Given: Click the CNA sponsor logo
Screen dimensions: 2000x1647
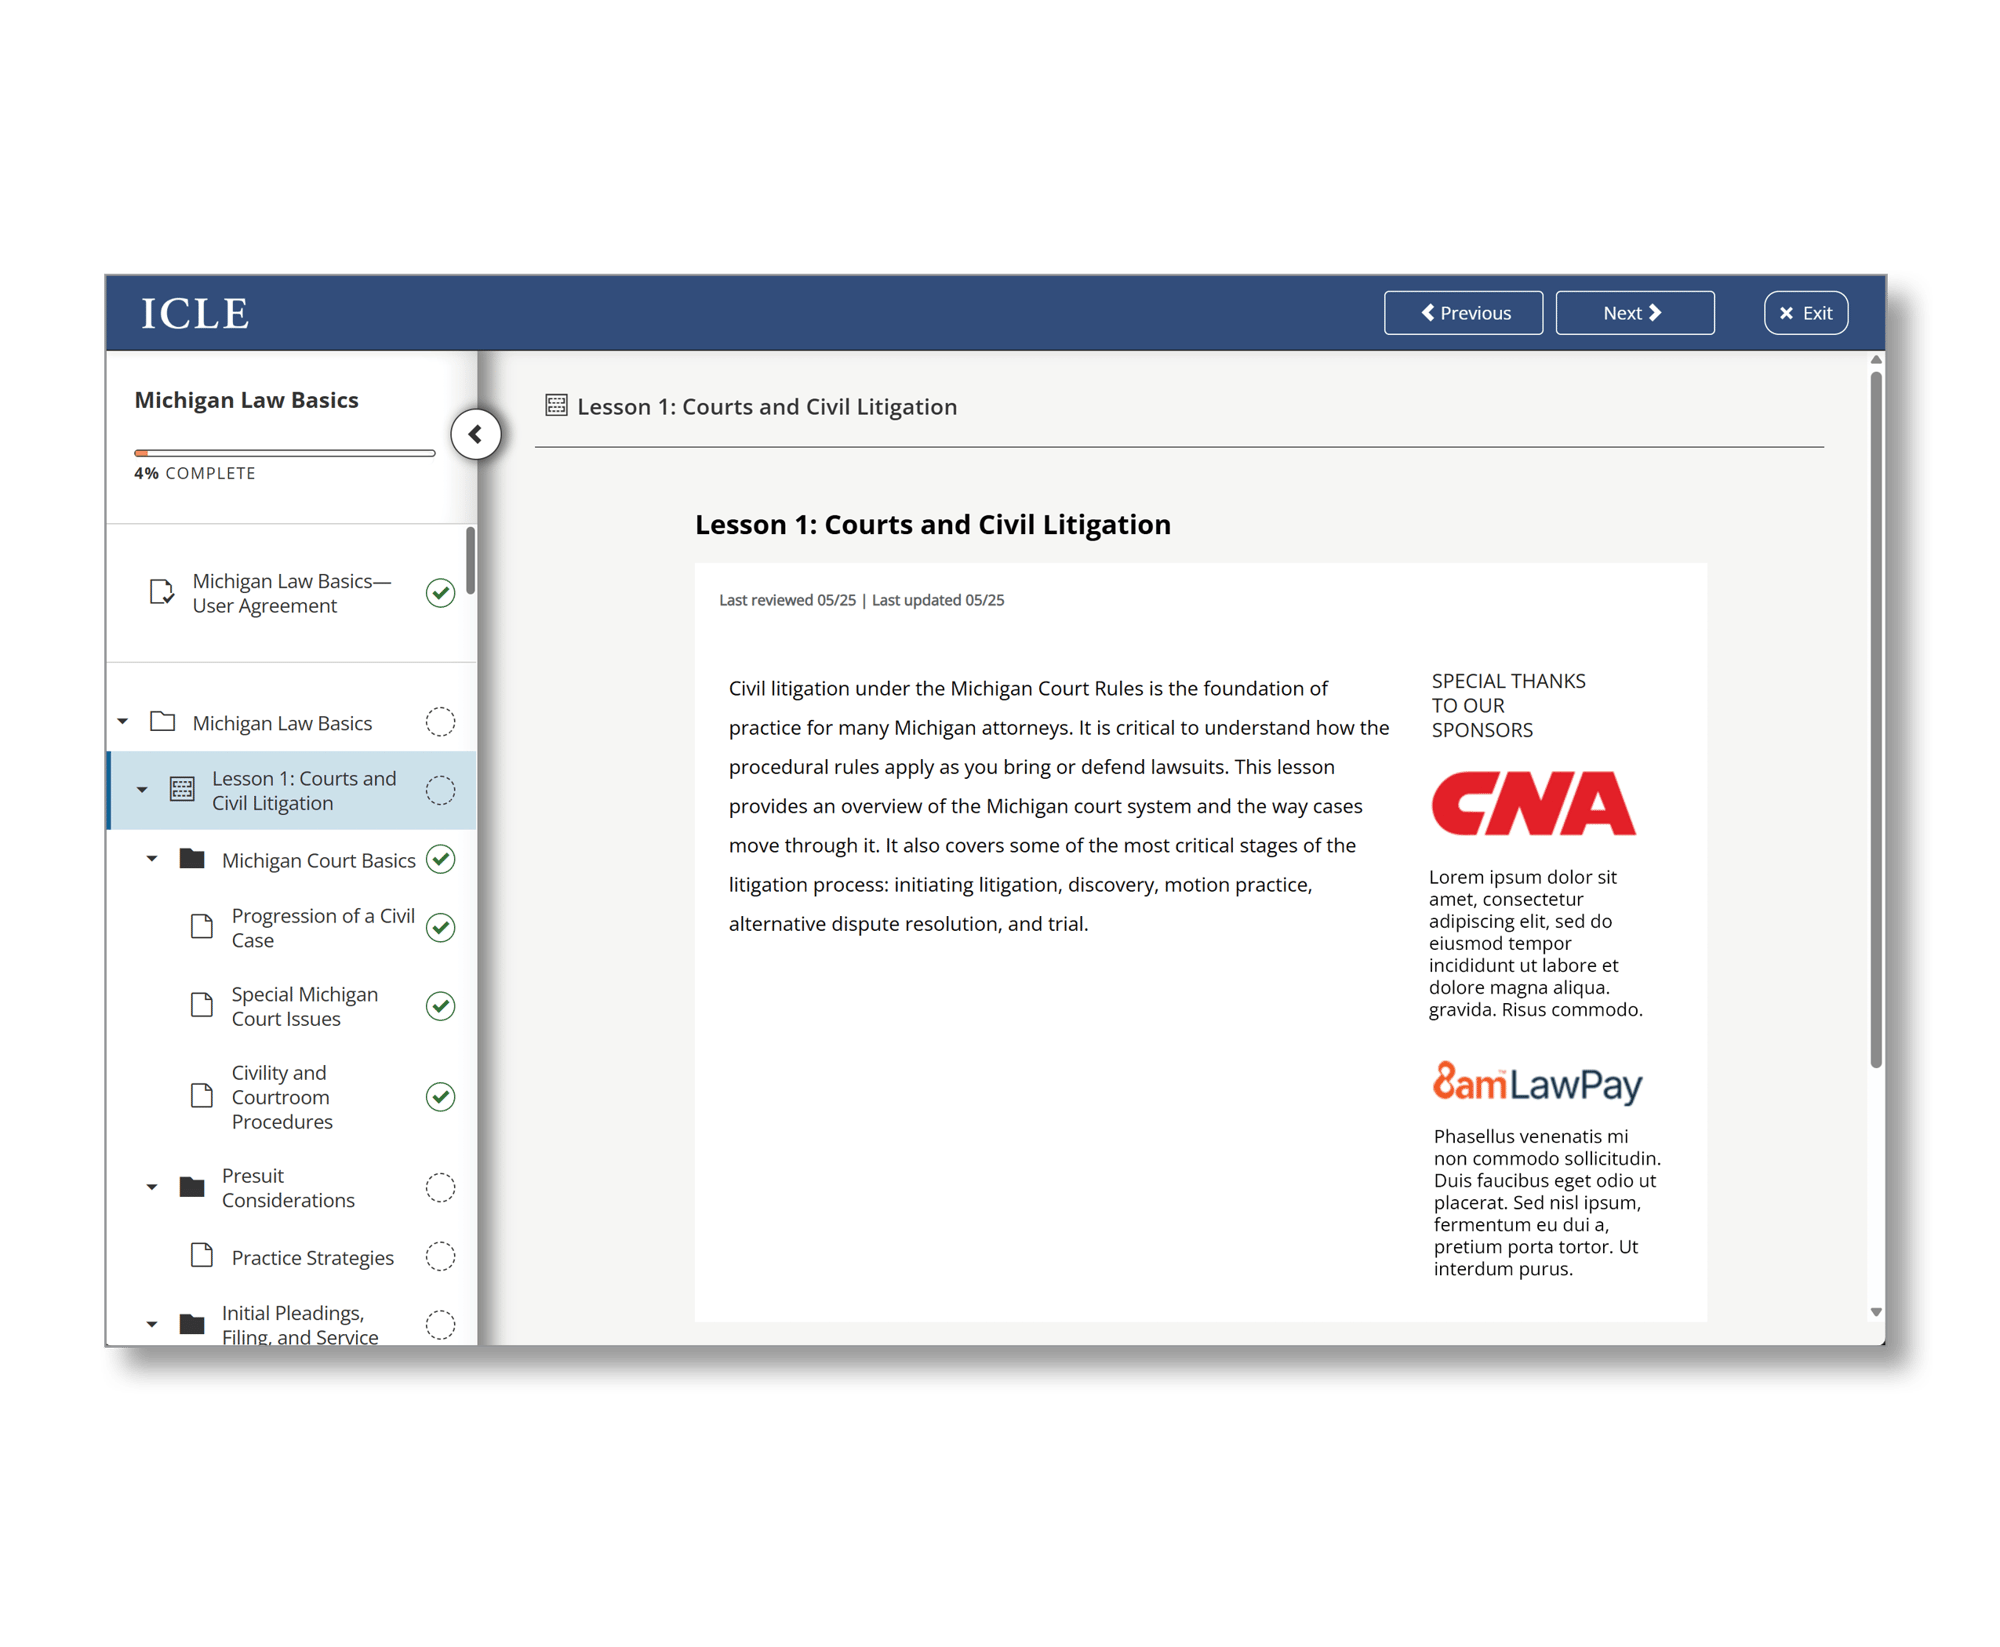Looking at the screenshot, I should click(1533, 803).
